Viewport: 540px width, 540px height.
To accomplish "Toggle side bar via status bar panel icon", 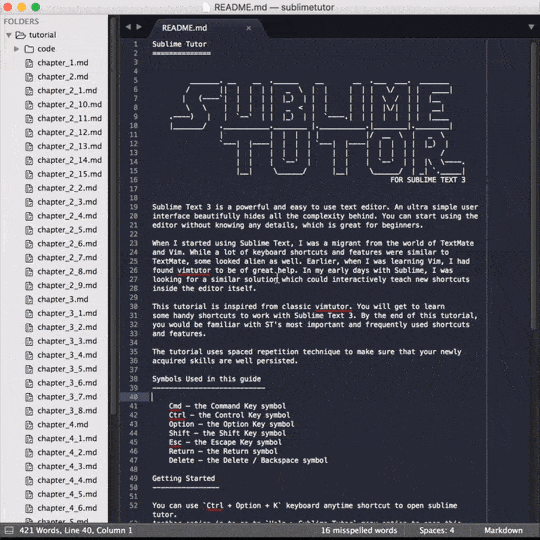I will (x=9, y=530).
